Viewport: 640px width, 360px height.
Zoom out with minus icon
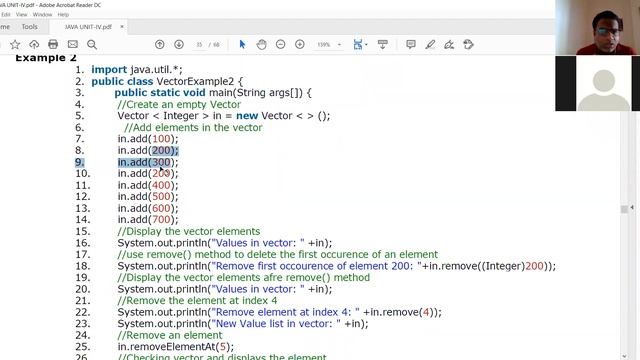click(280, 44)
